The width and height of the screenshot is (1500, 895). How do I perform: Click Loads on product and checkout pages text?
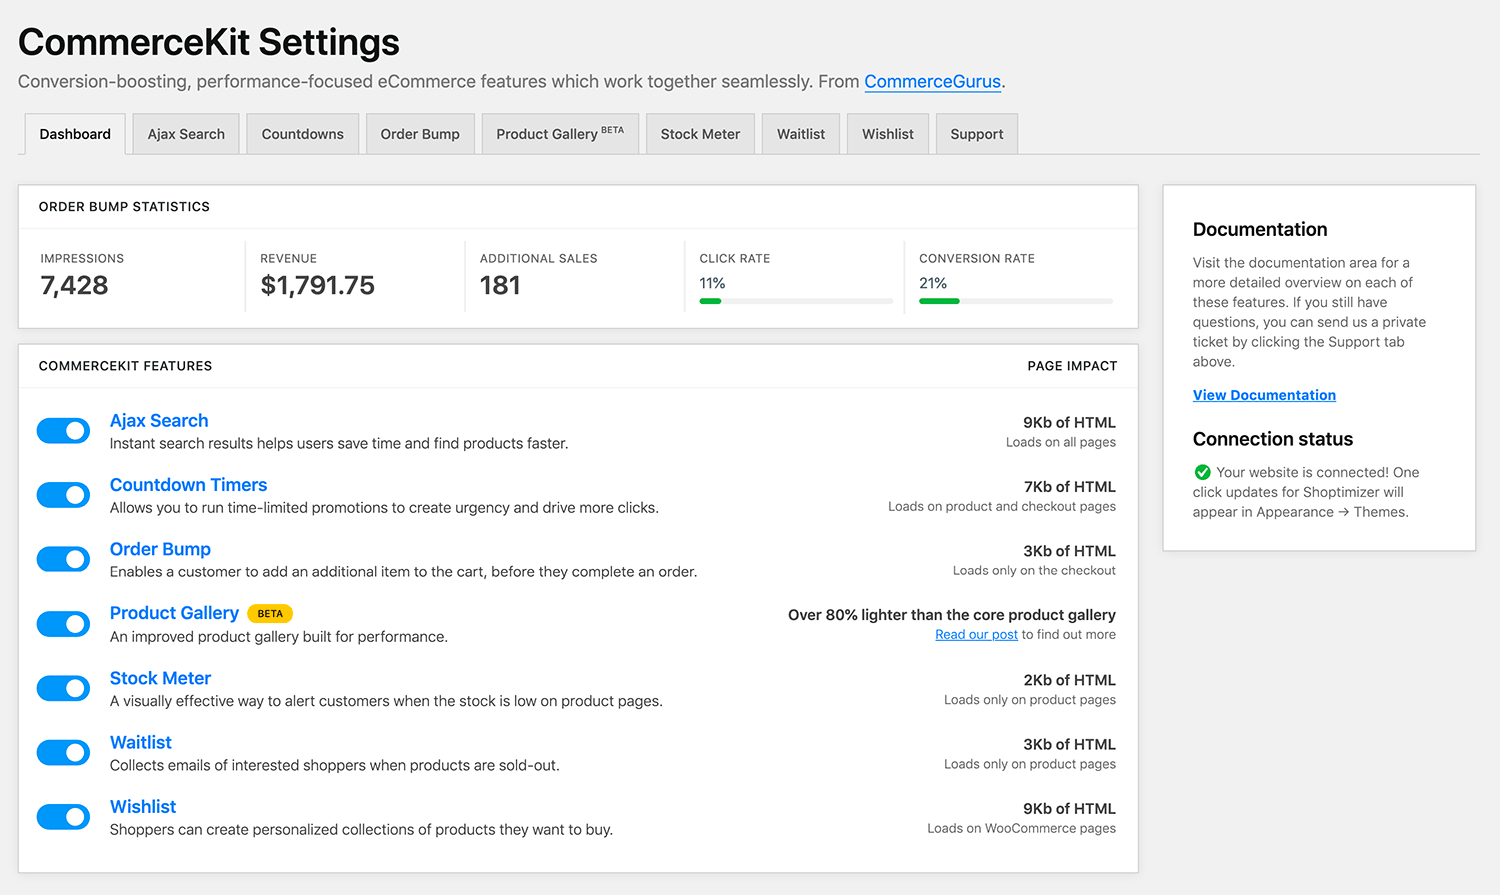pyautogui.click(x=1002, y=507)
